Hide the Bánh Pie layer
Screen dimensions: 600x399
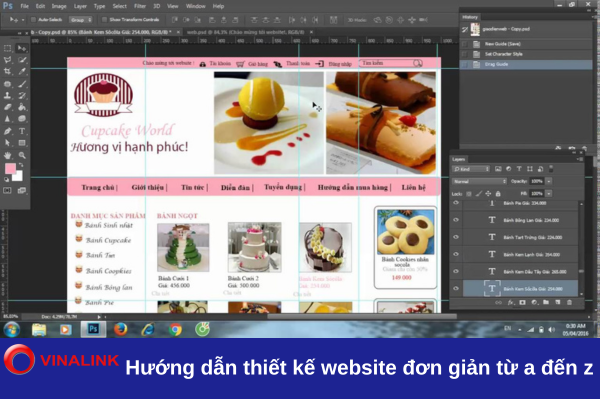coord(456,203)
